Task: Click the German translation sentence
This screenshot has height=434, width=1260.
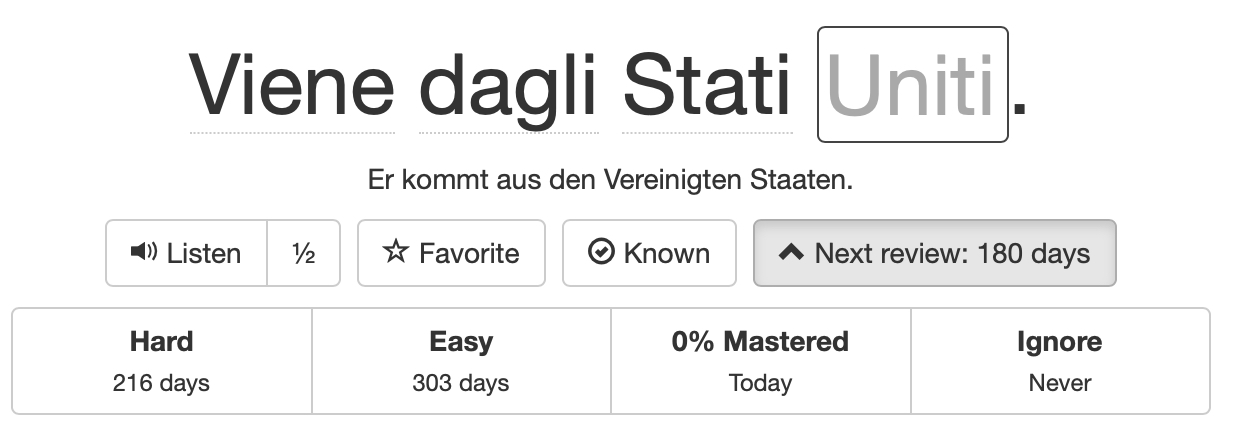Action: (x=610, y=181)
